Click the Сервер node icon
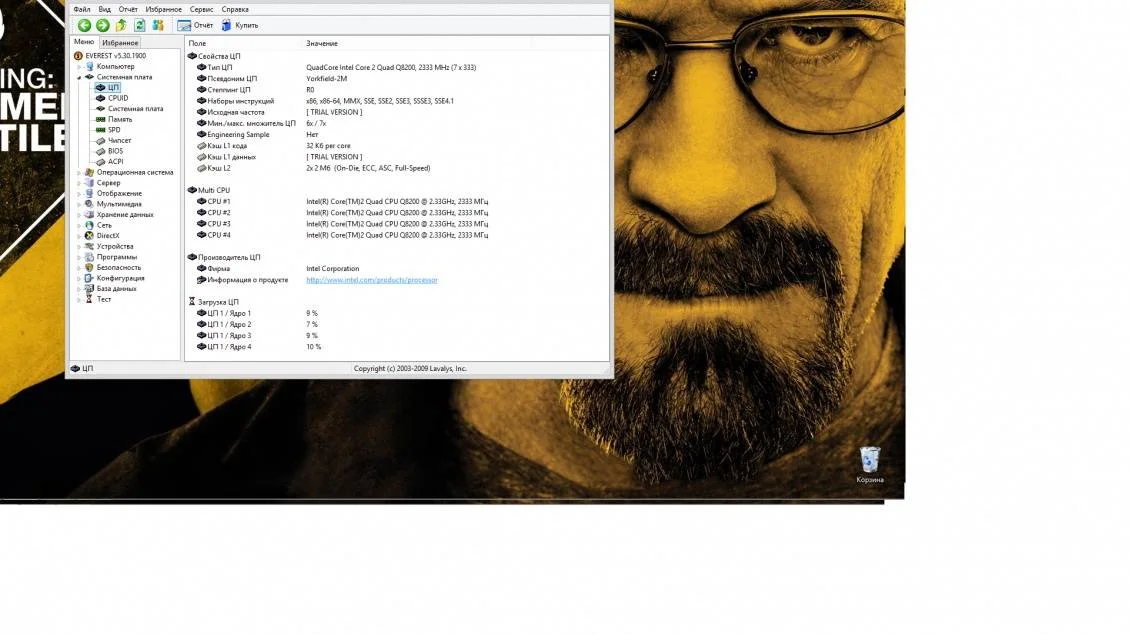This screenshot has width=1129, height=635. click(x=89, y=183)
